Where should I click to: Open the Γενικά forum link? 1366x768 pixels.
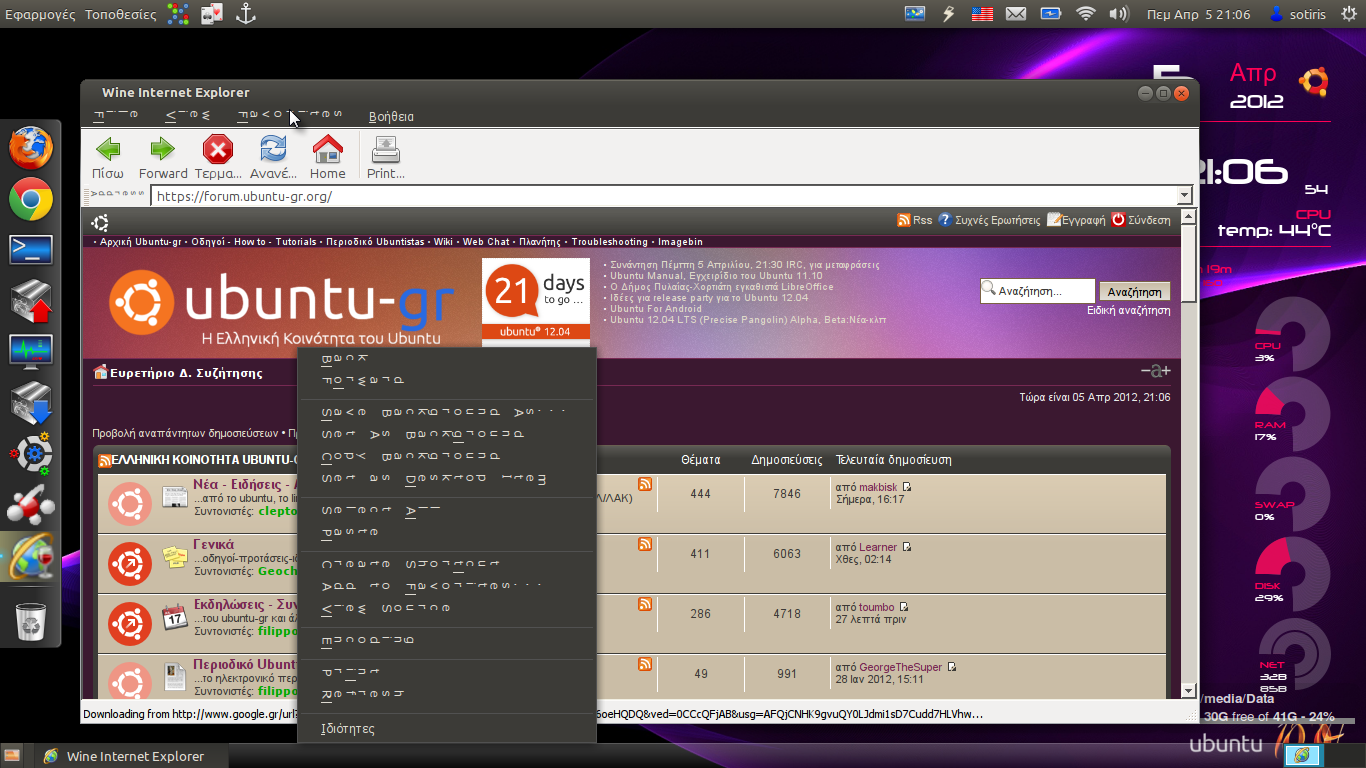point(213,545)
